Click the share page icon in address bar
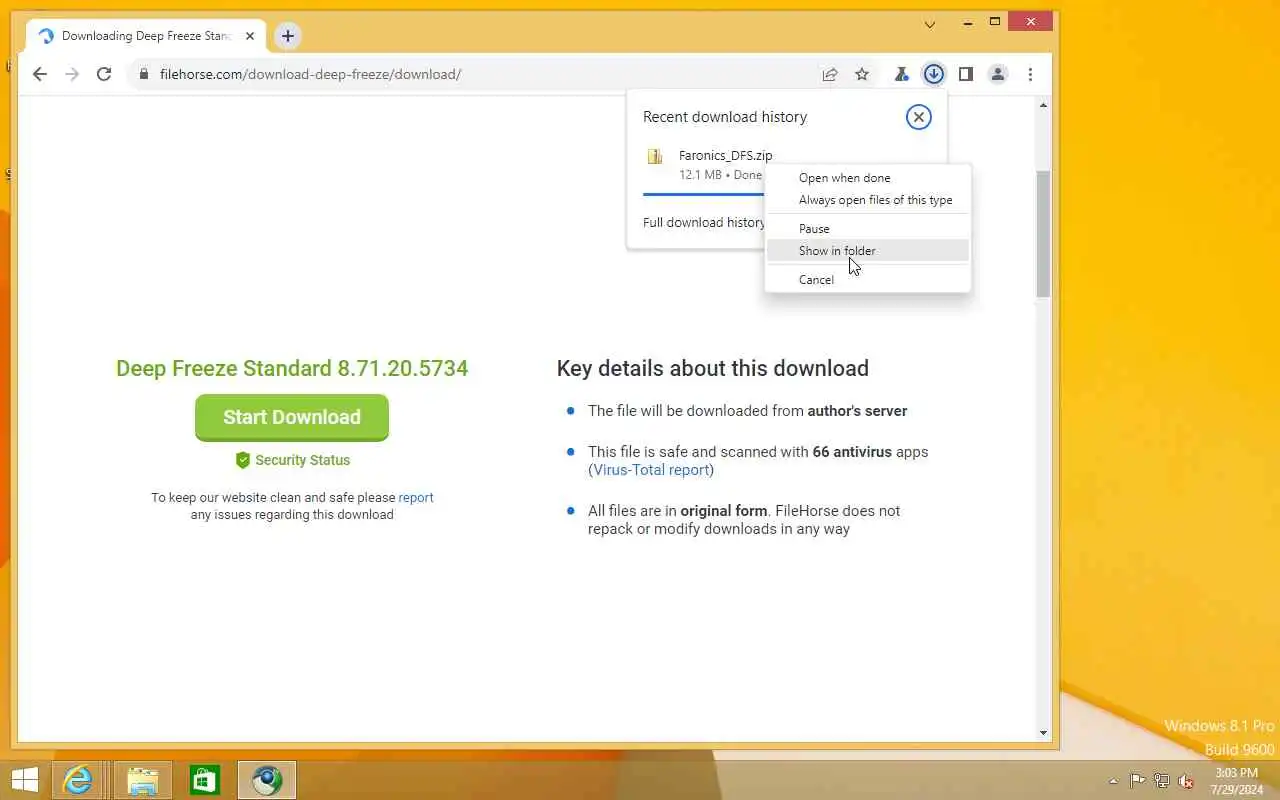The image size is (1280, 800). pyautogui.click(x=830, y=74)
